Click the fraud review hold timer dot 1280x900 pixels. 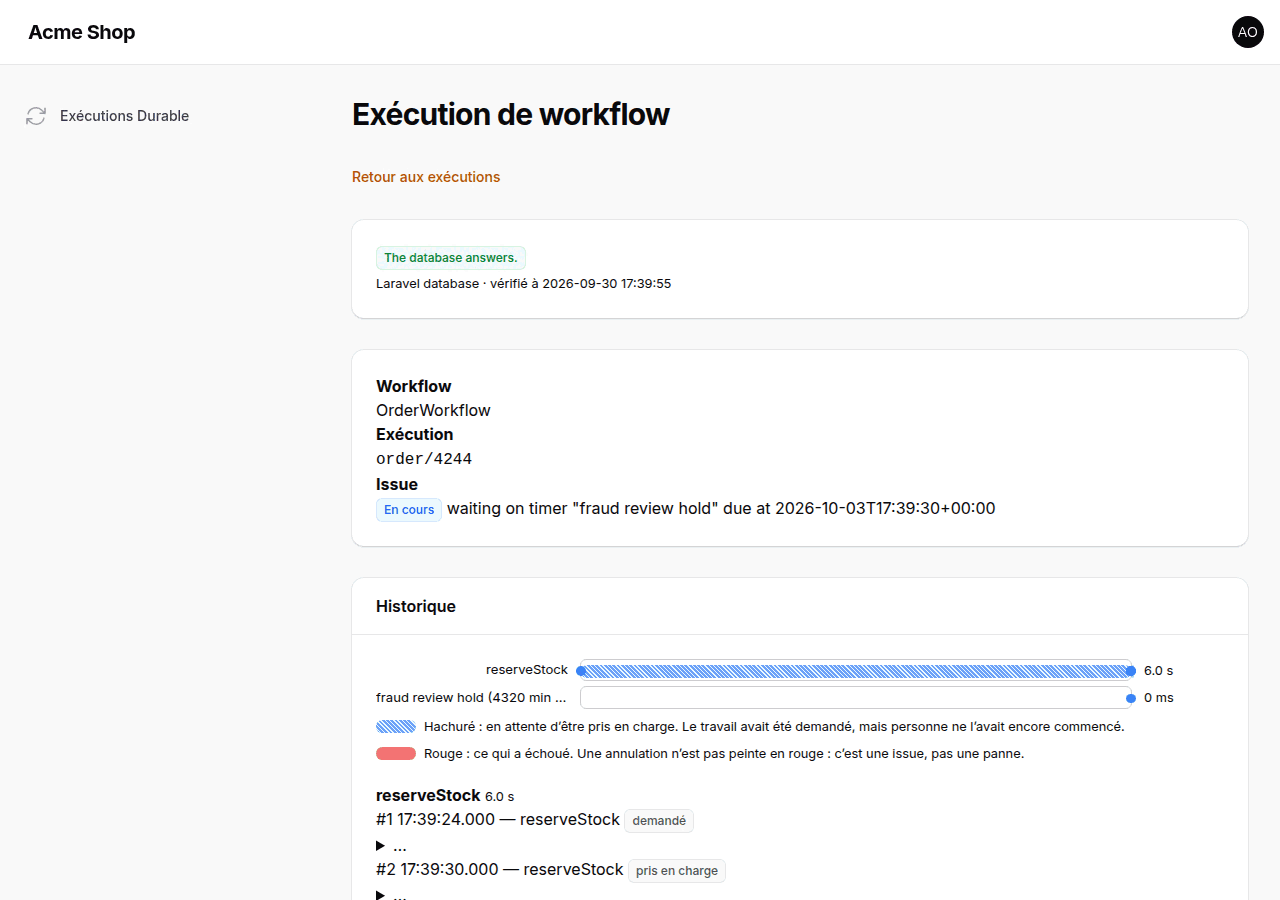tap(1131, 698)
